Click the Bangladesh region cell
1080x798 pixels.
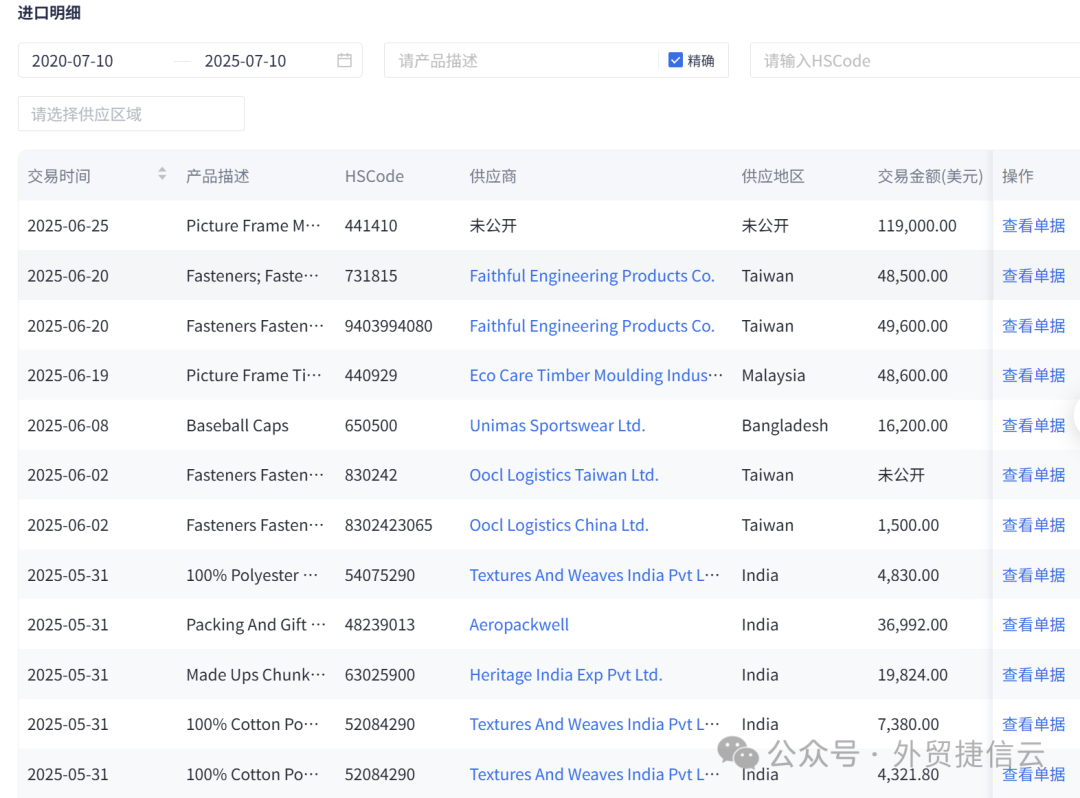point(785,426)
